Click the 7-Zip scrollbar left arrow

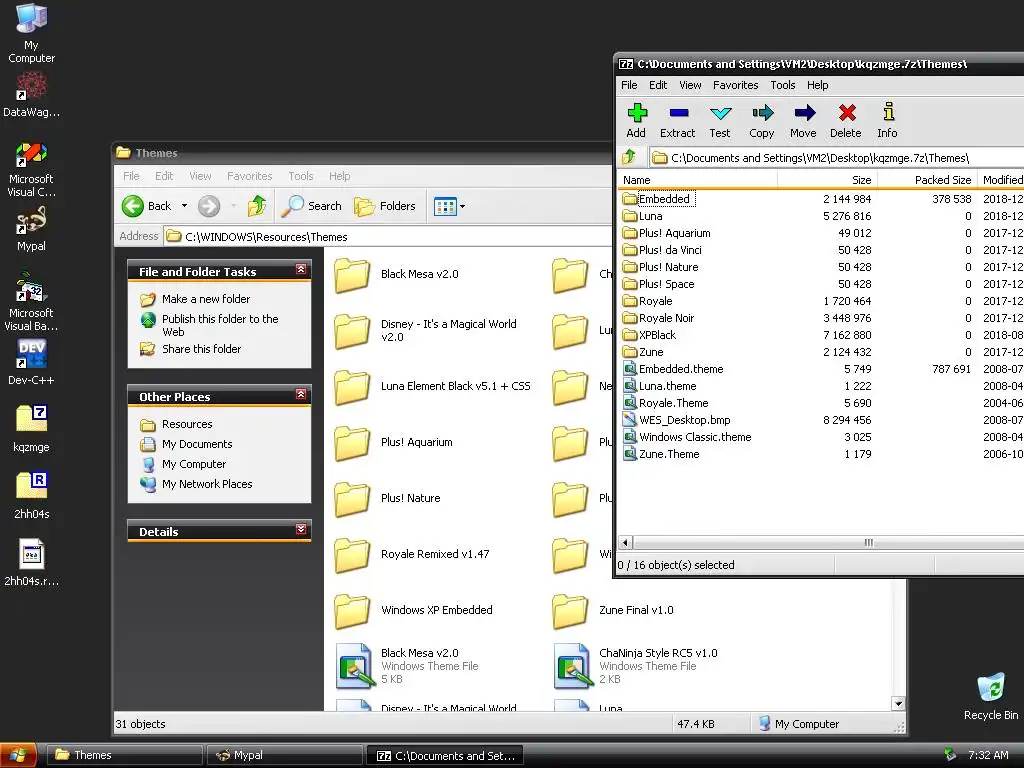coord(626,543)
